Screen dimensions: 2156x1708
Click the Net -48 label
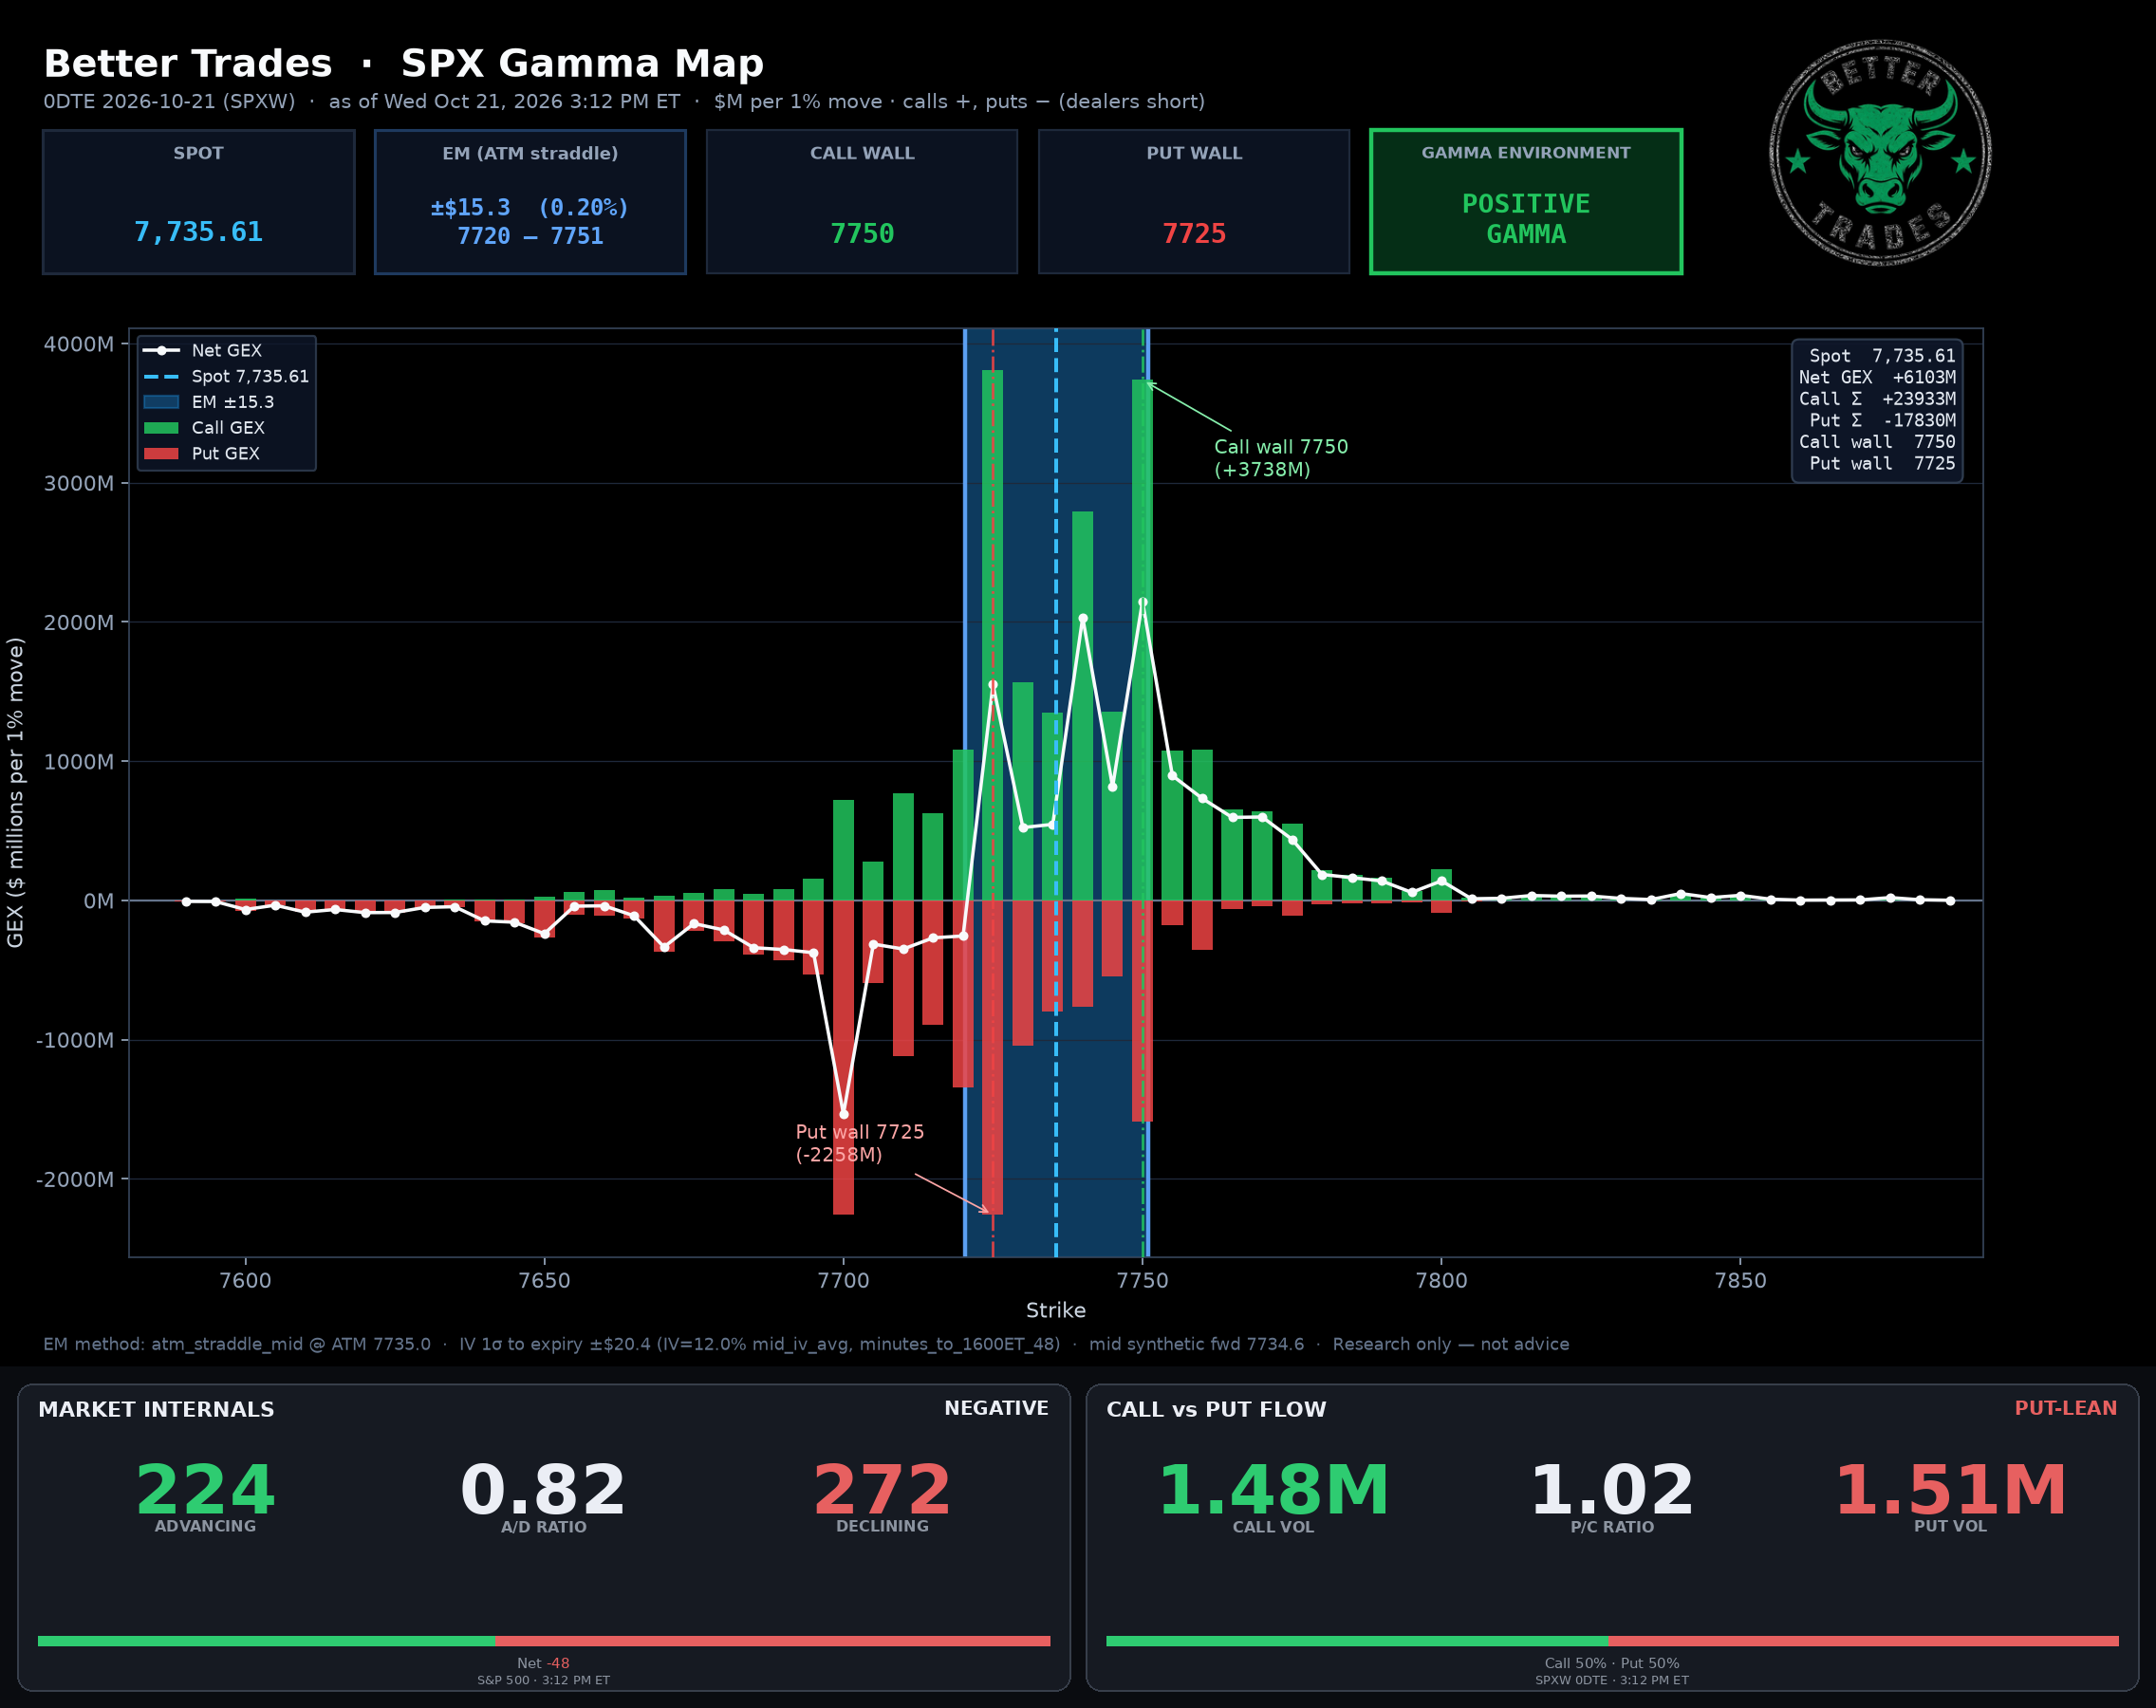click(x=543, y=1663)
